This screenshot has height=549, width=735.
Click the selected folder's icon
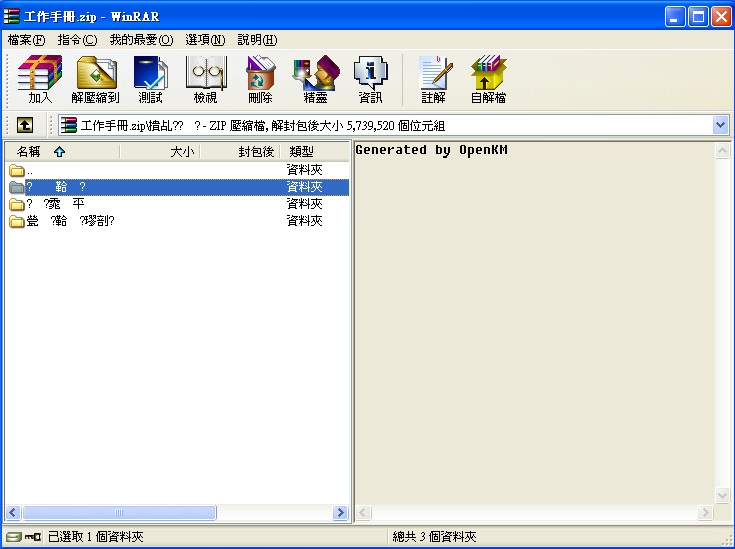click(17, 187)
